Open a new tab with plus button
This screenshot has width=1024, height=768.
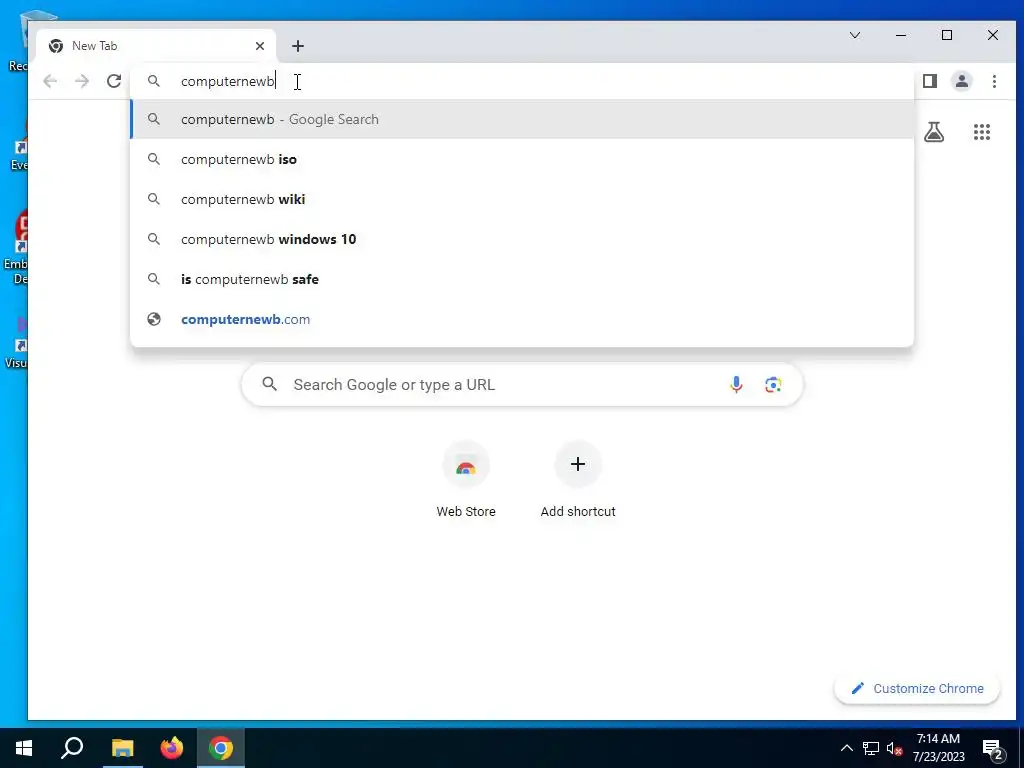pyautogui.click(x=298, y=46)
